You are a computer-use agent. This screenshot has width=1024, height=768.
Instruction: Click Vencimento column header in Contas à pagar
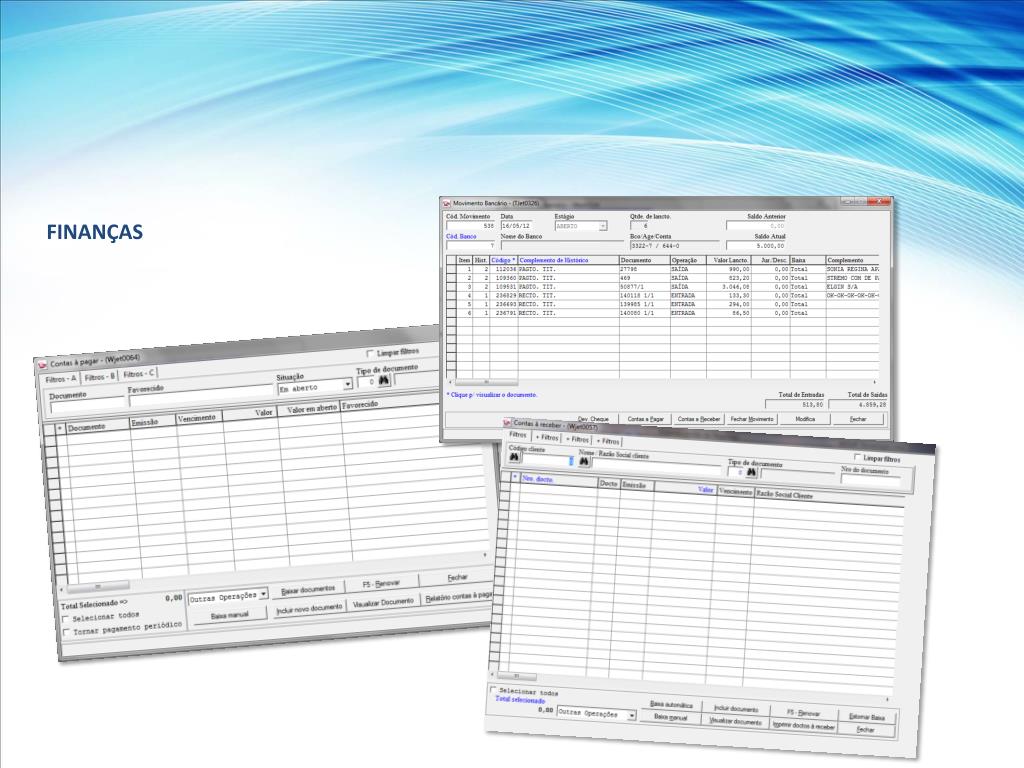200,418
